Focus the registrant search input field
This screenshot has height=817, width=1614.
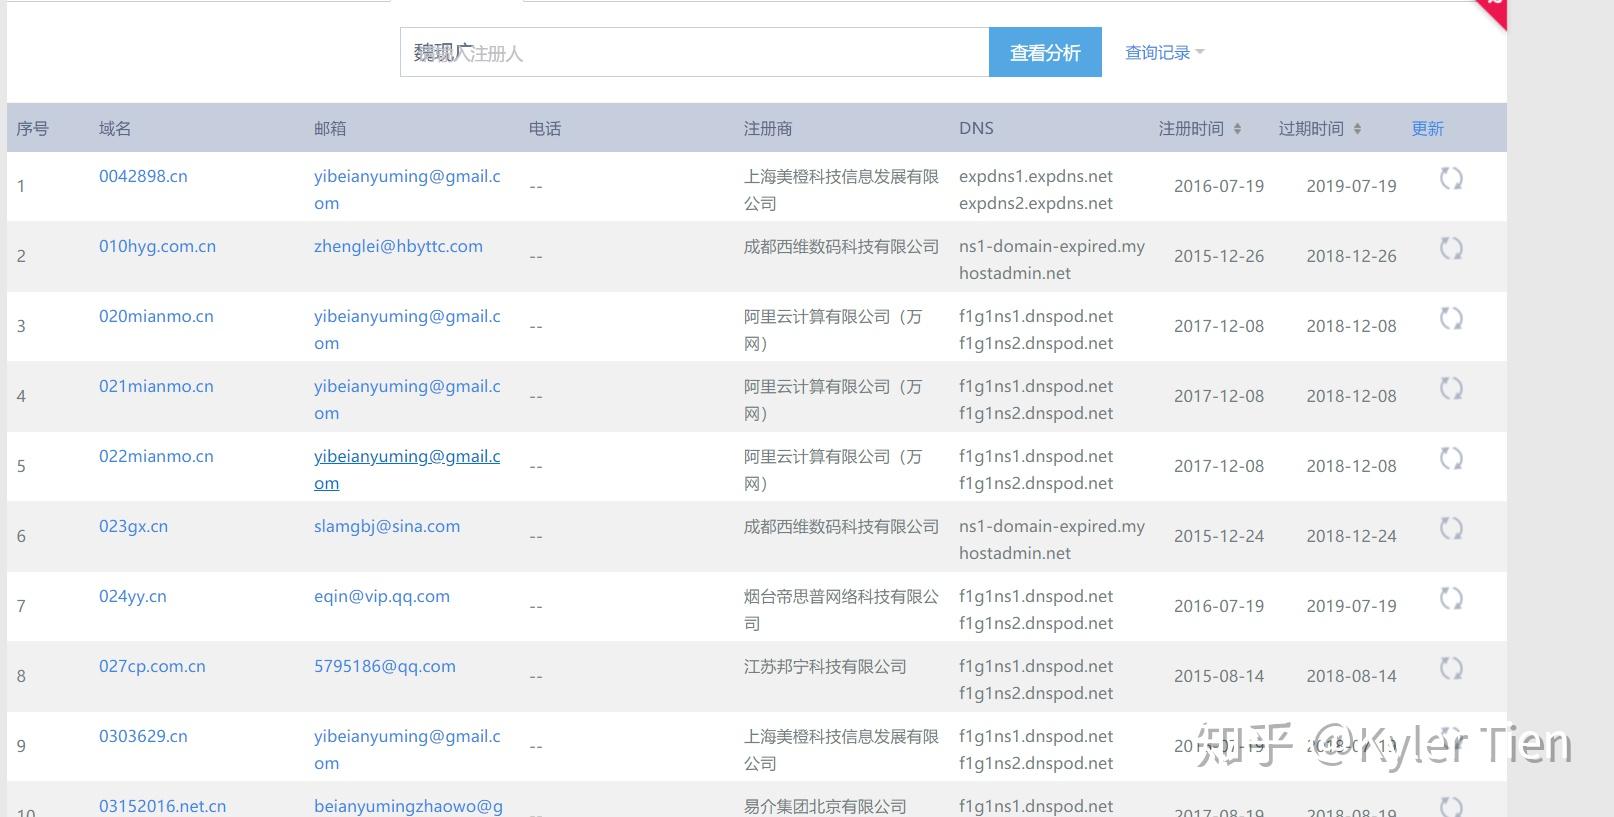pos(694,52)
